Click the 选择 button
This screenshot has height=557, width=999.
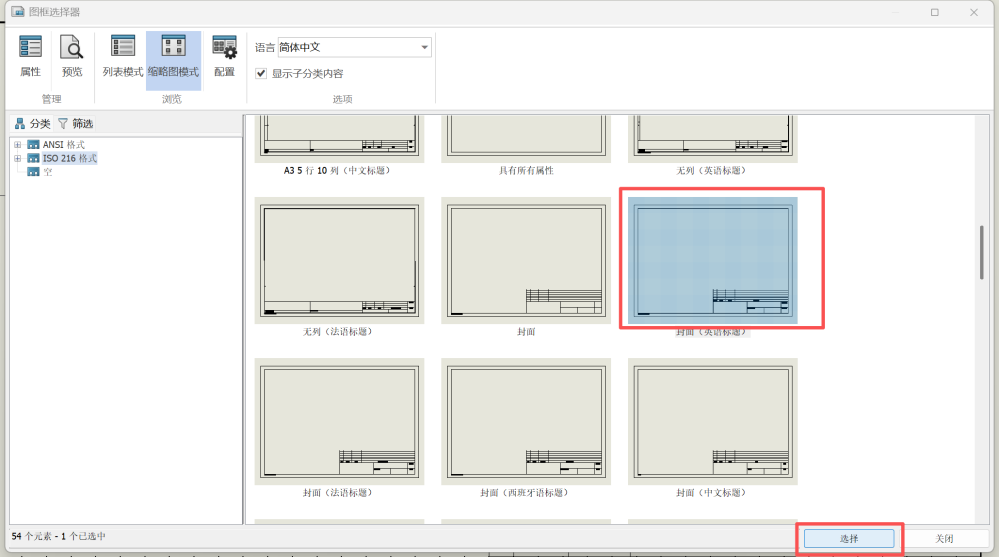[x=849, y=538]
